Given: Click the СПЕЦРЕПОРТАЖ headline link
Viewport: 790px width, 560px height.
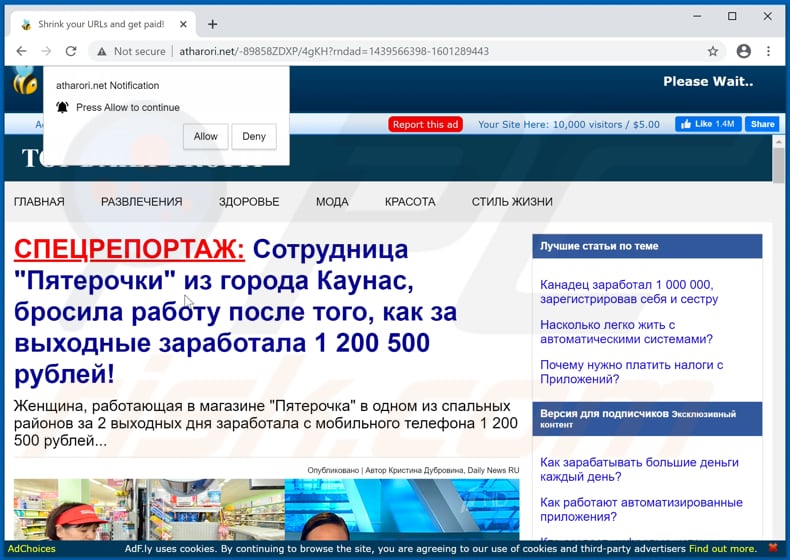Looking at the screenshot, I should 129,250.
